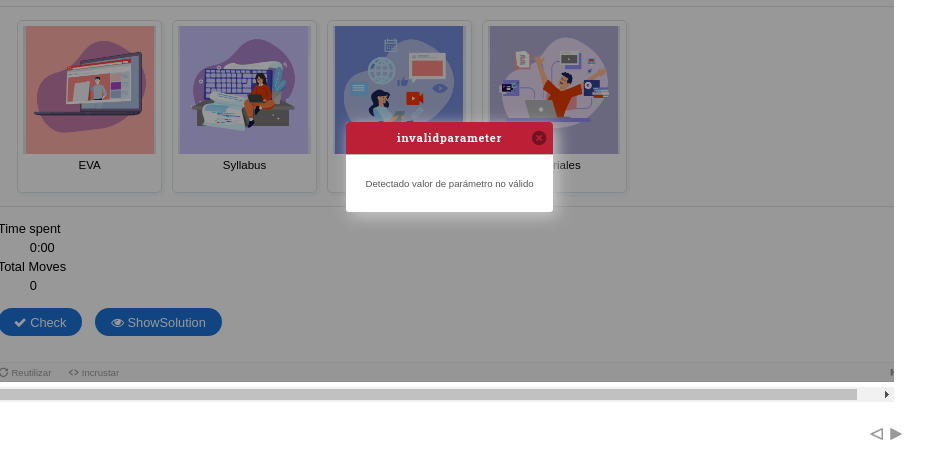Click the invalidparameter dialog title
Viewport: 929px width, 456px height.
tap(449, 138)
